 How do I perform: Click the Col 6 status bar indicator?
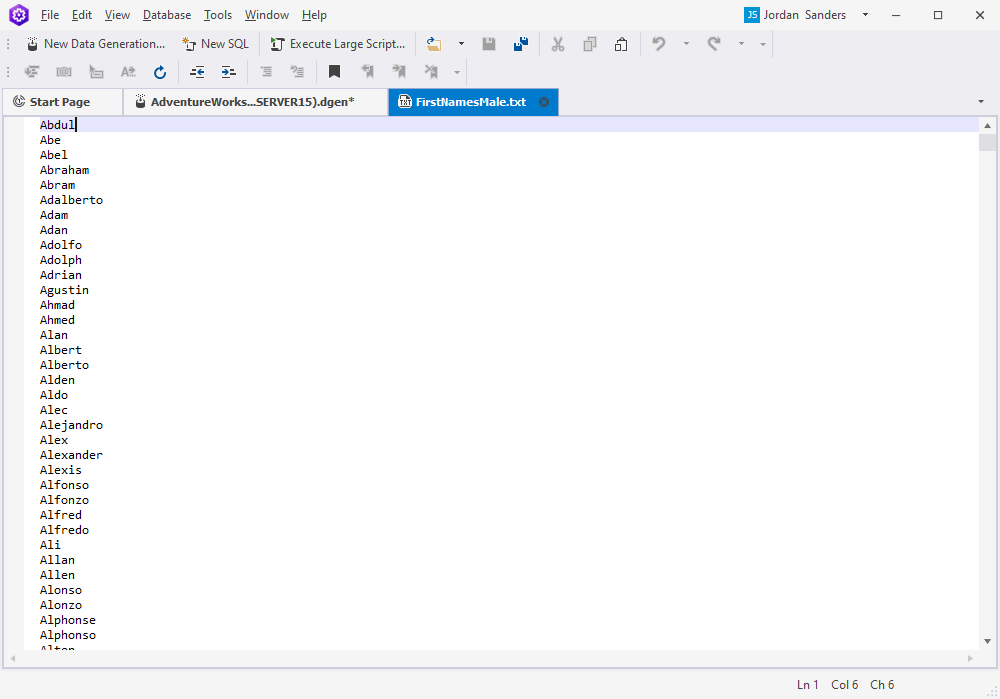coord(844,684)
